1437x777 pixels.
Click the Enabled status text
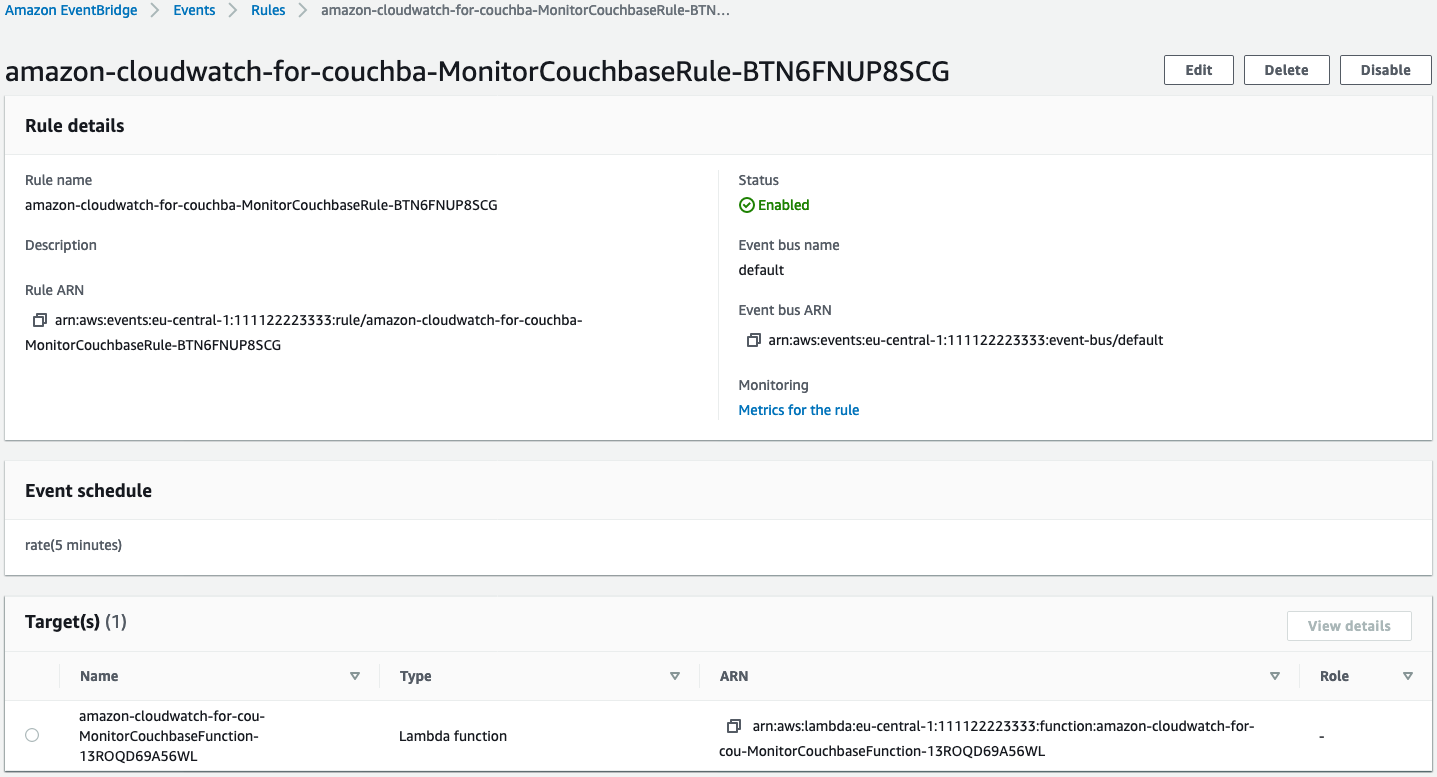[784, 205]
